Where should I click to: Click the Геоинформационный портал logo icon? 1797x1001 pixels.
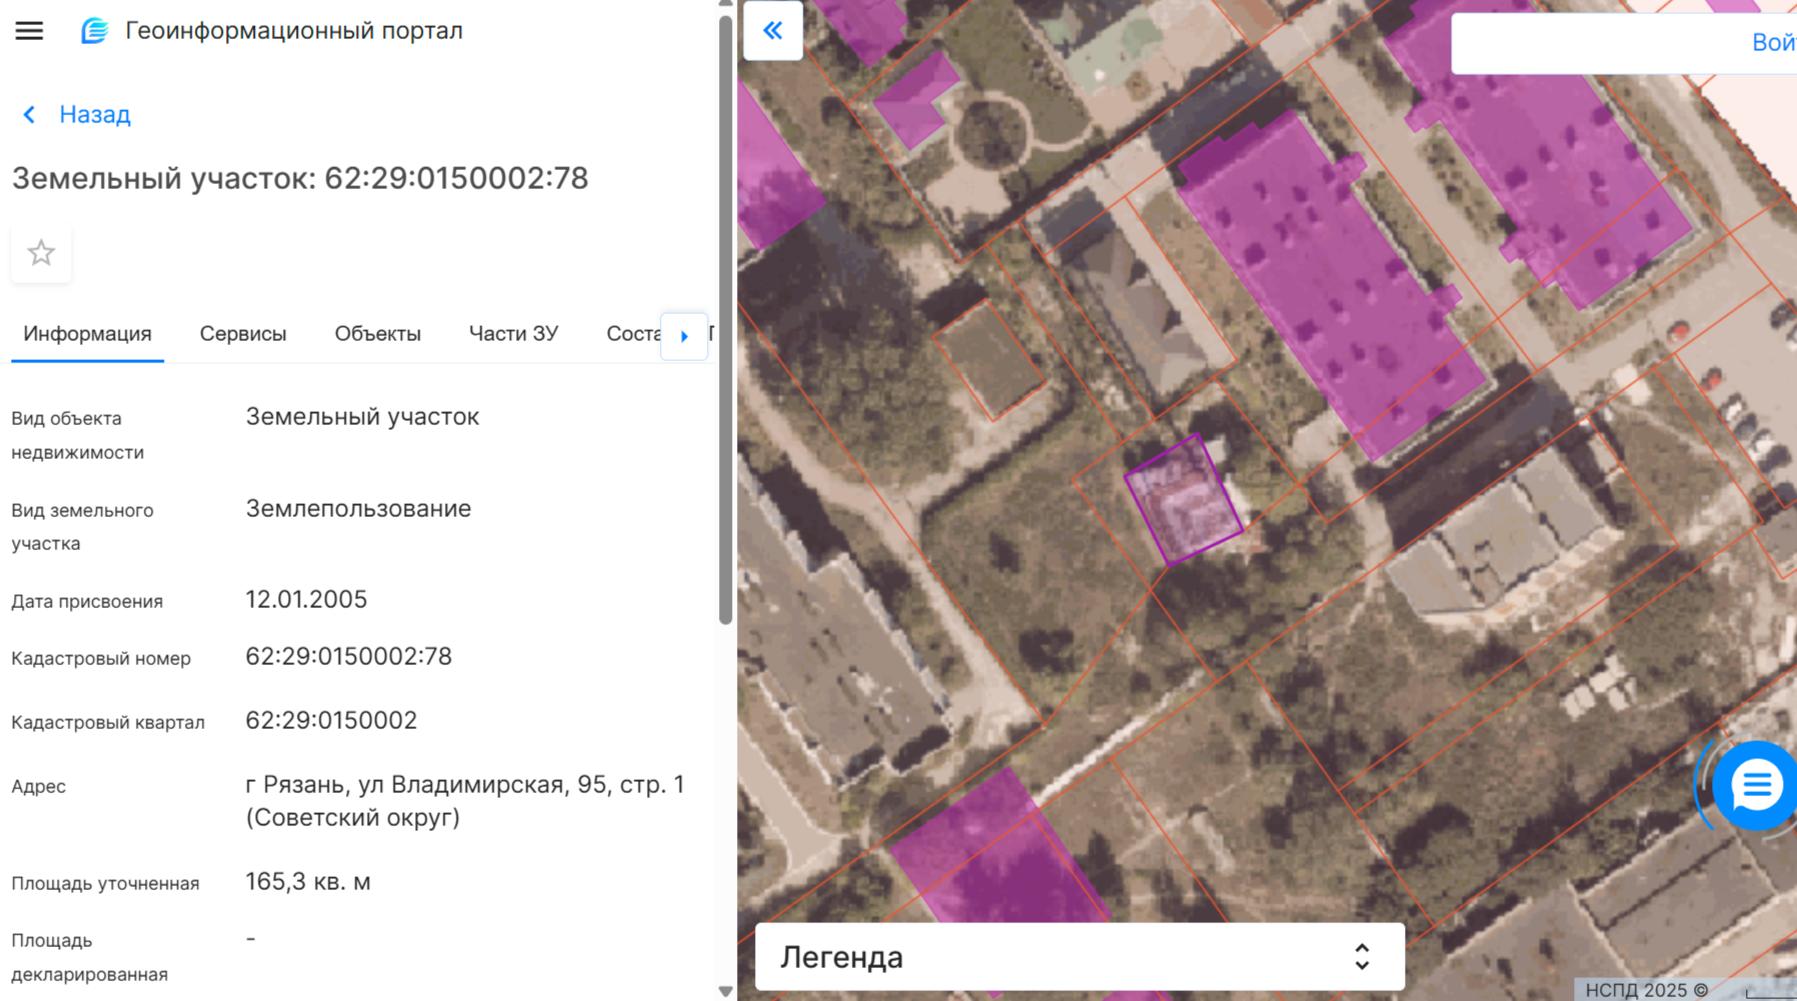click(94, 31)
